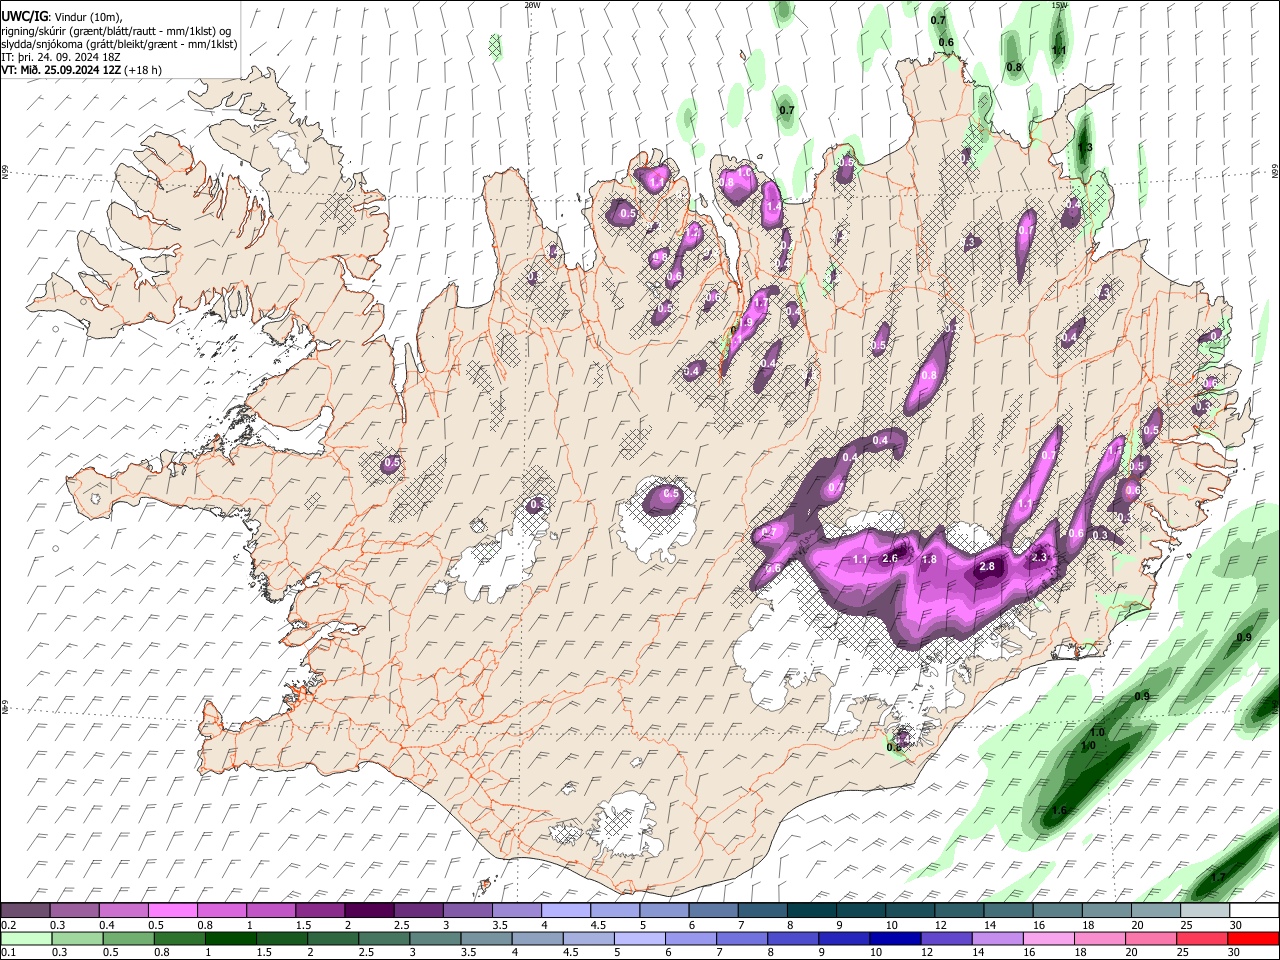Click the 'IT: þri. 24. 09. 2024 18Z' line
The image size is (1280, 960).
click(59, 57)
